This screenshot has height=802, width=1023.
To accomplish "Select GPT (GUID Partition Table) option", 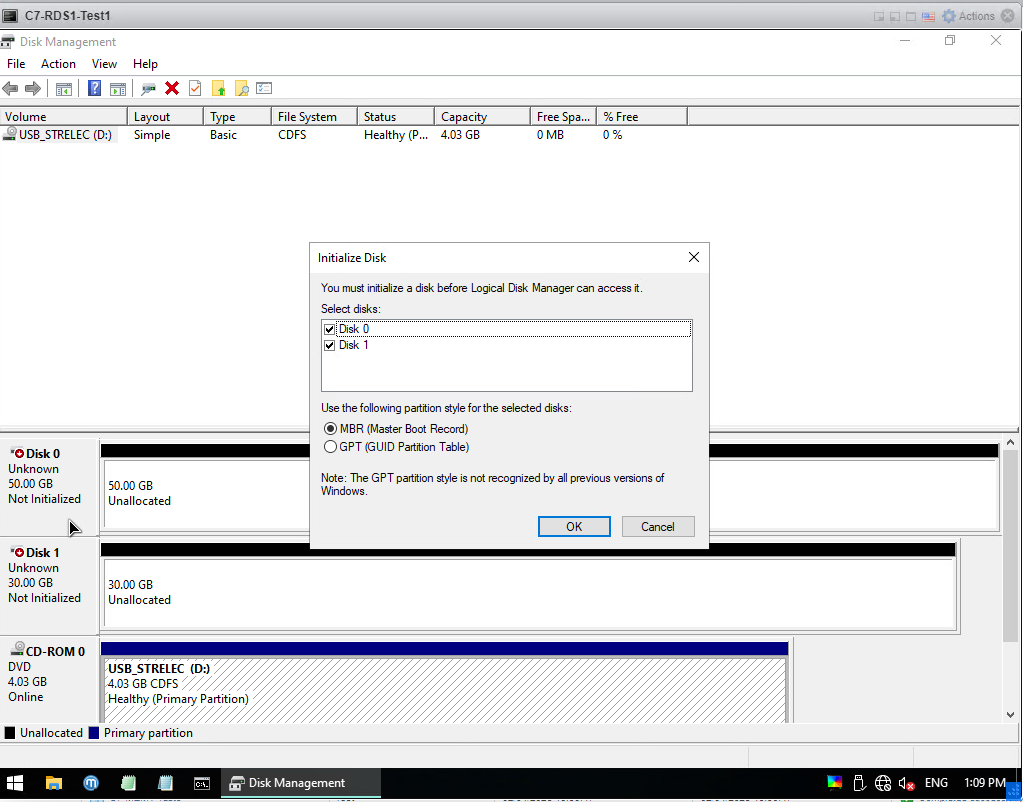I will [330, 447].
